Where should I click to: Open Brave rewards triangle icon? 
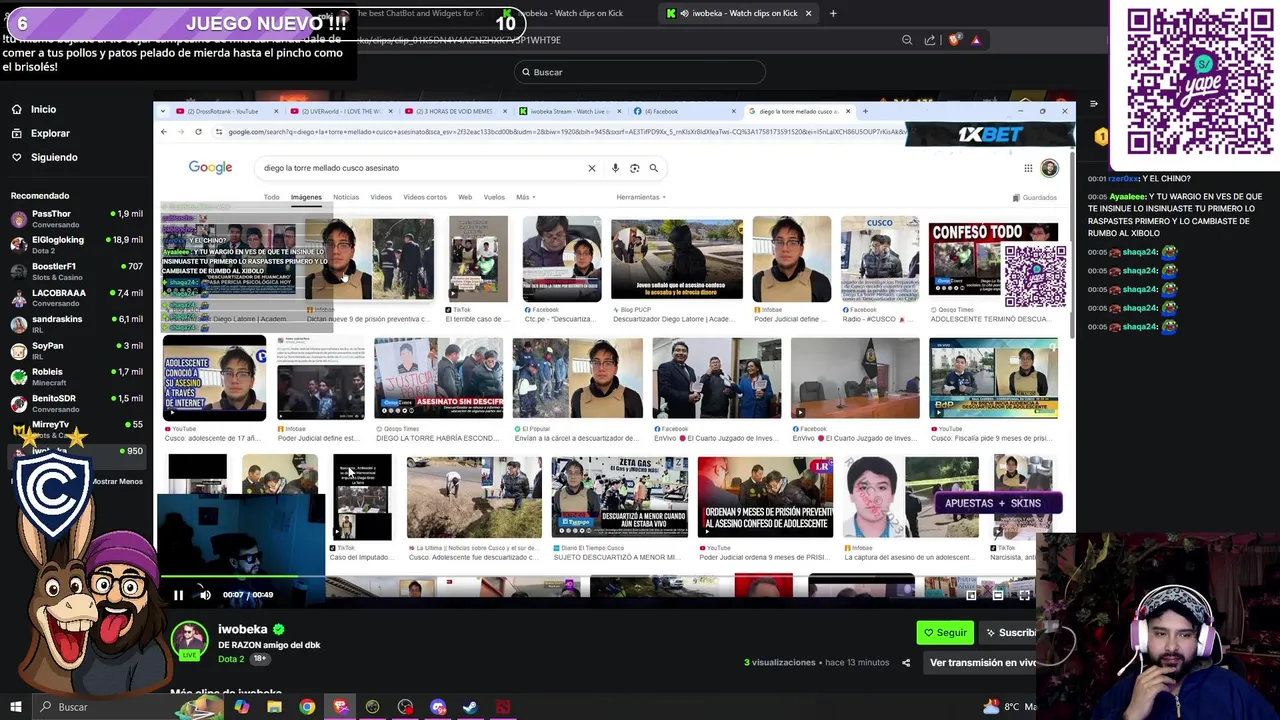pos(976,40)
